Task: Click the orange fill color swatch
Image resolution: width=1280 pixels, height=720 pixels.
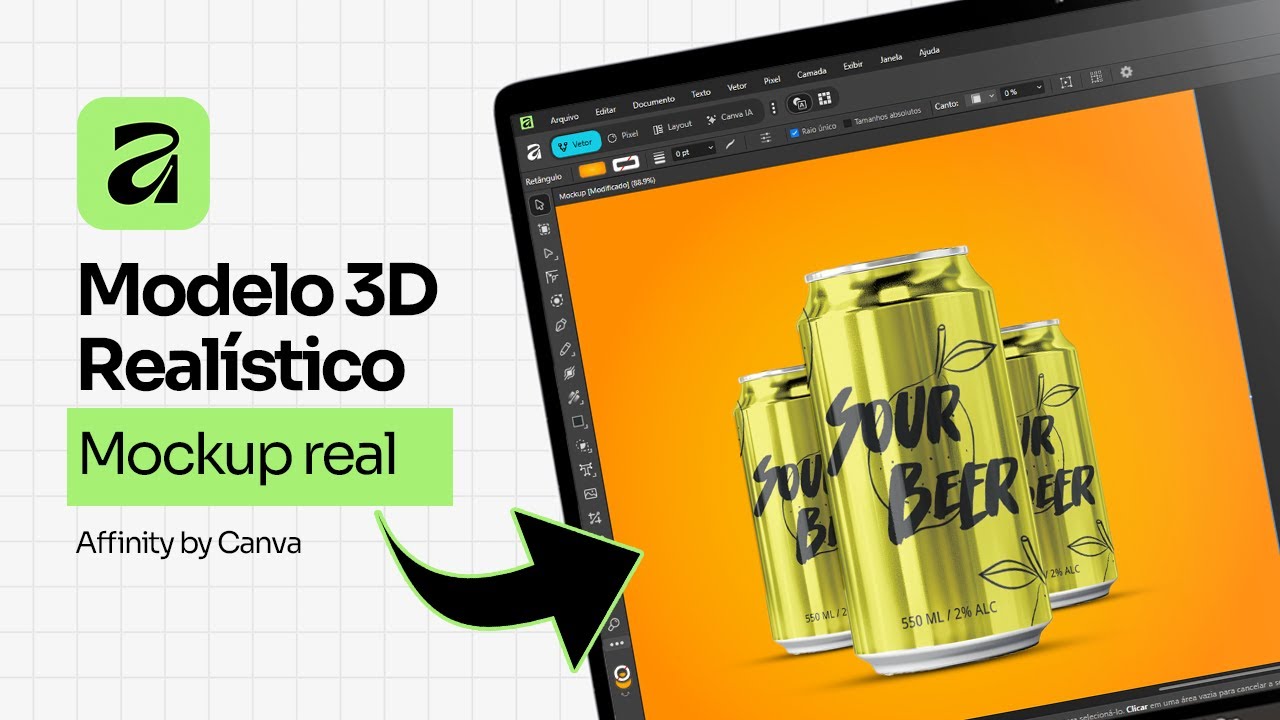Action: [592, 169]
